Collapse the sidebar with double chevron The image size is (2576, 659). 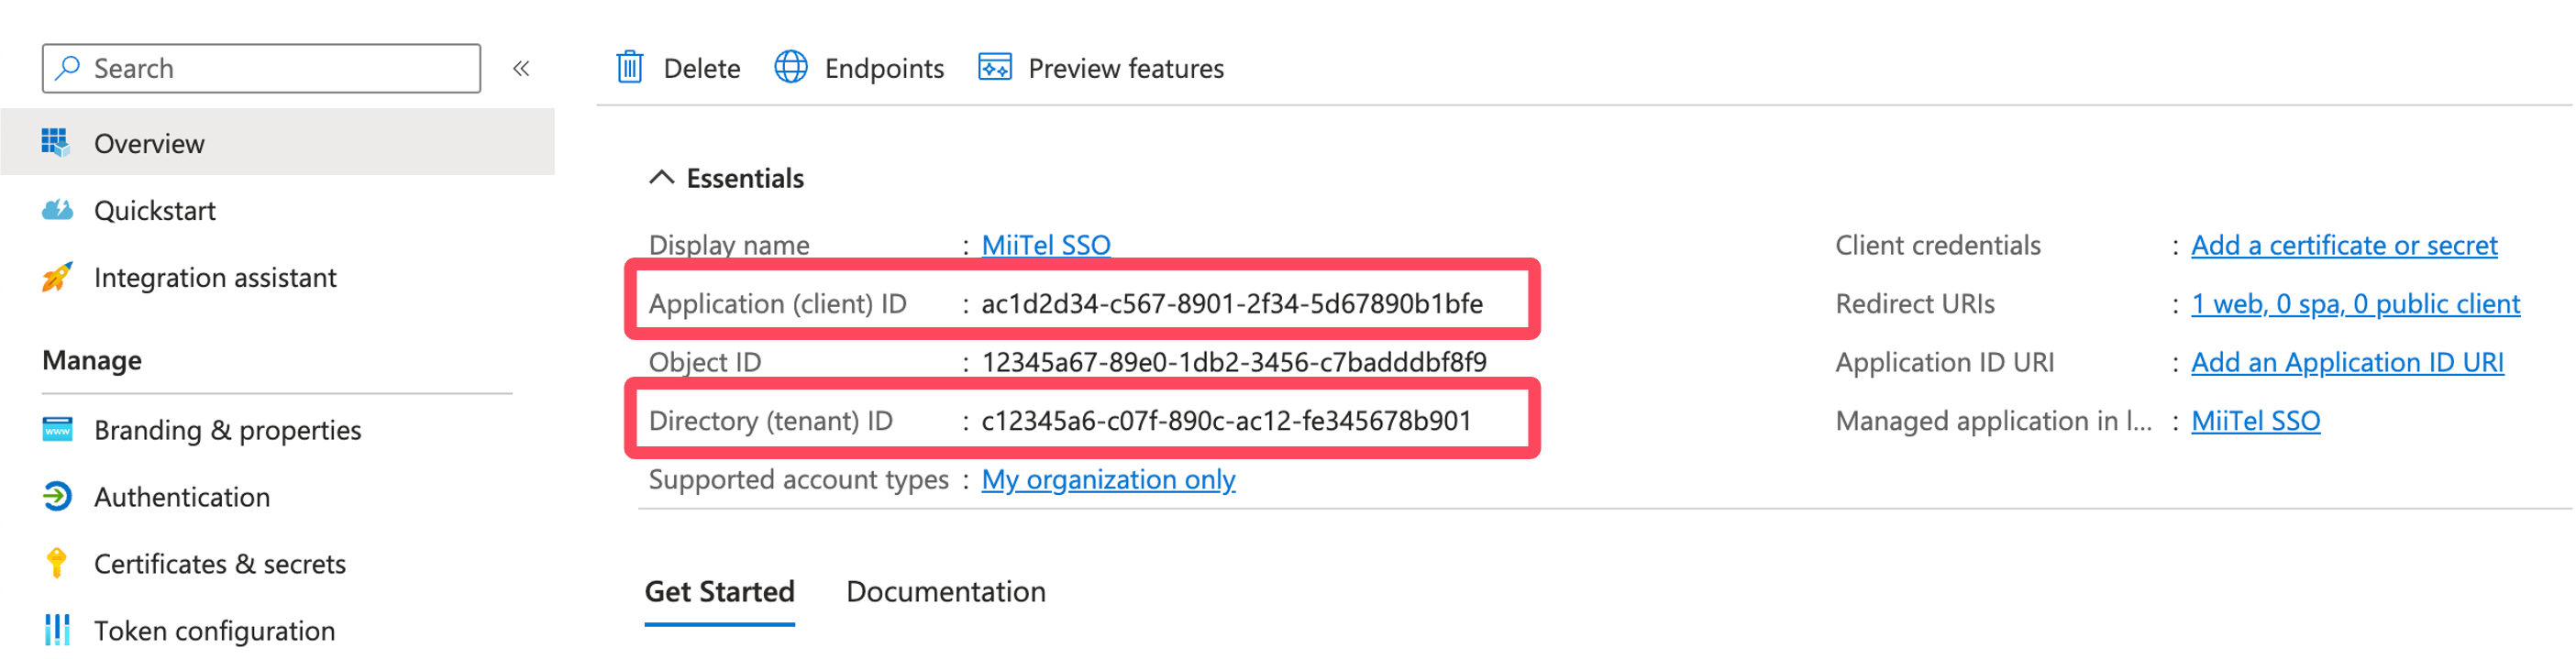pos(521,68)
